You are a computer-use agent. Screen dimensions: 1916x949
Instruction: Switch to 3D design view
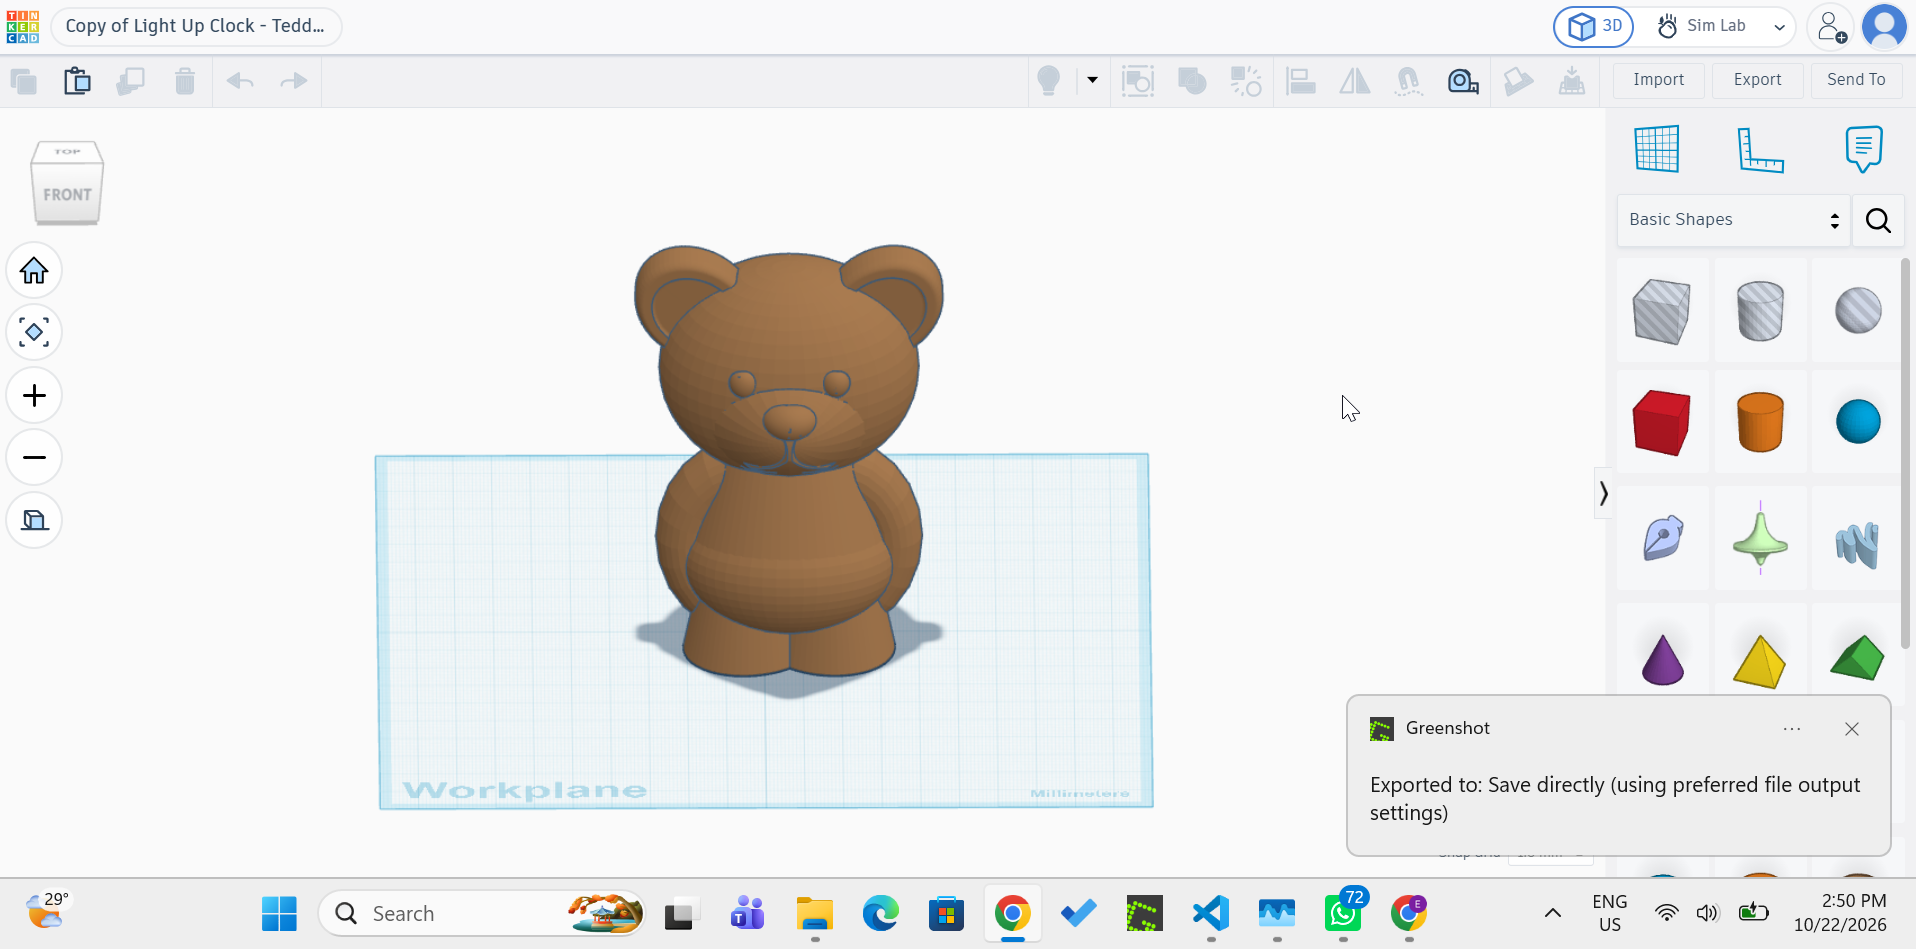coord(1594,26)
